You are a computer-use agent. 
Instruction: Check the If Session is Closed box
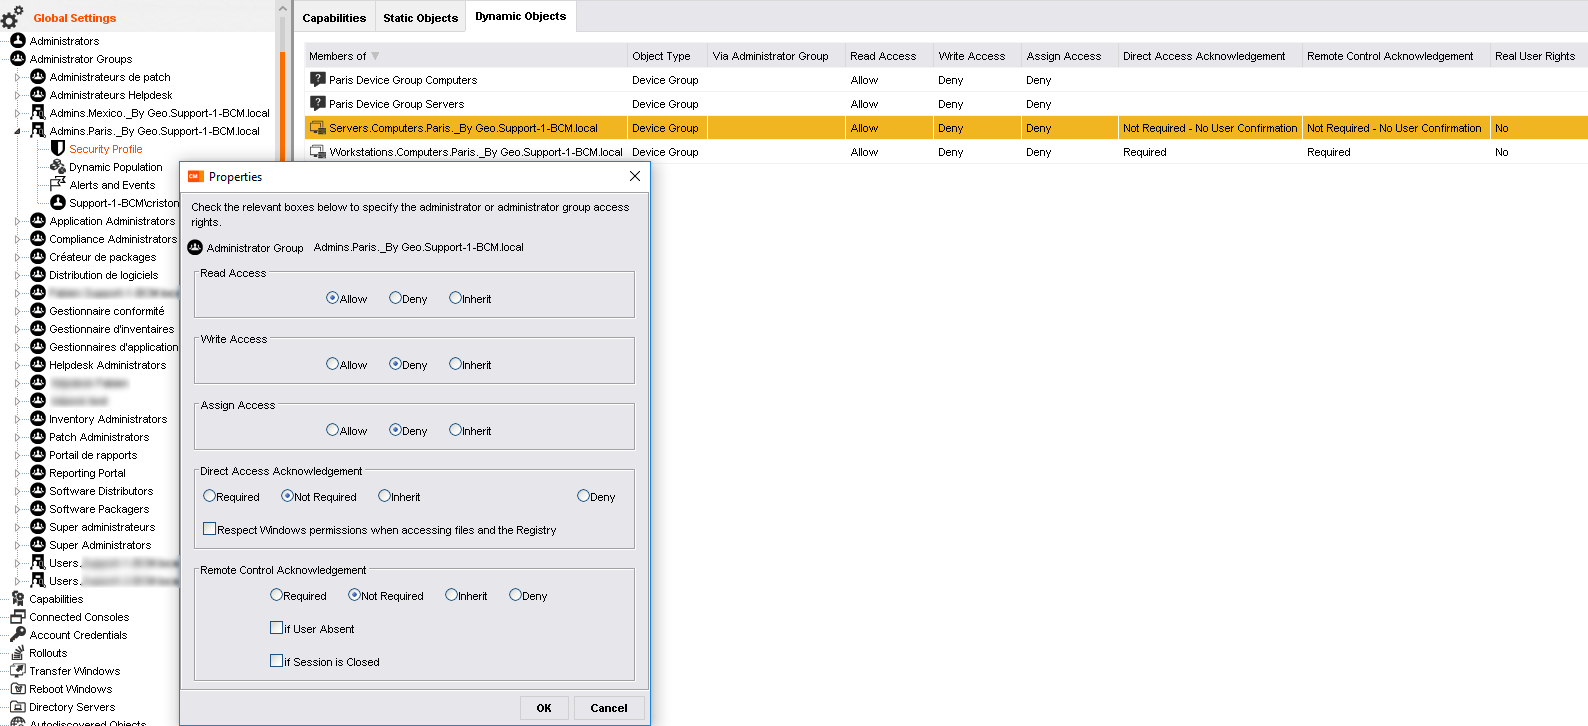coord(276,661)
